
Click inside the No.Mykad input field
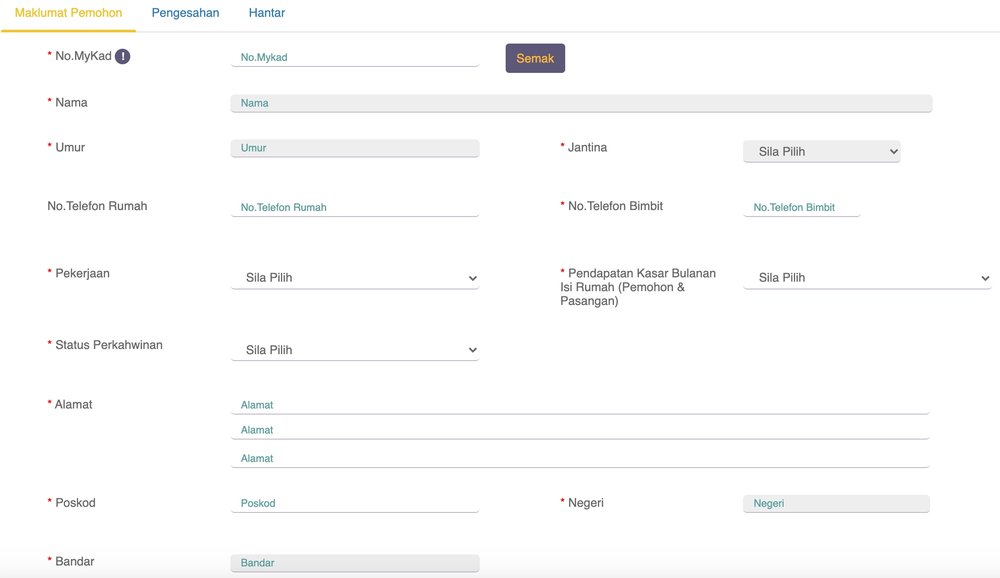pyautogui.click(x=355, y=57)
